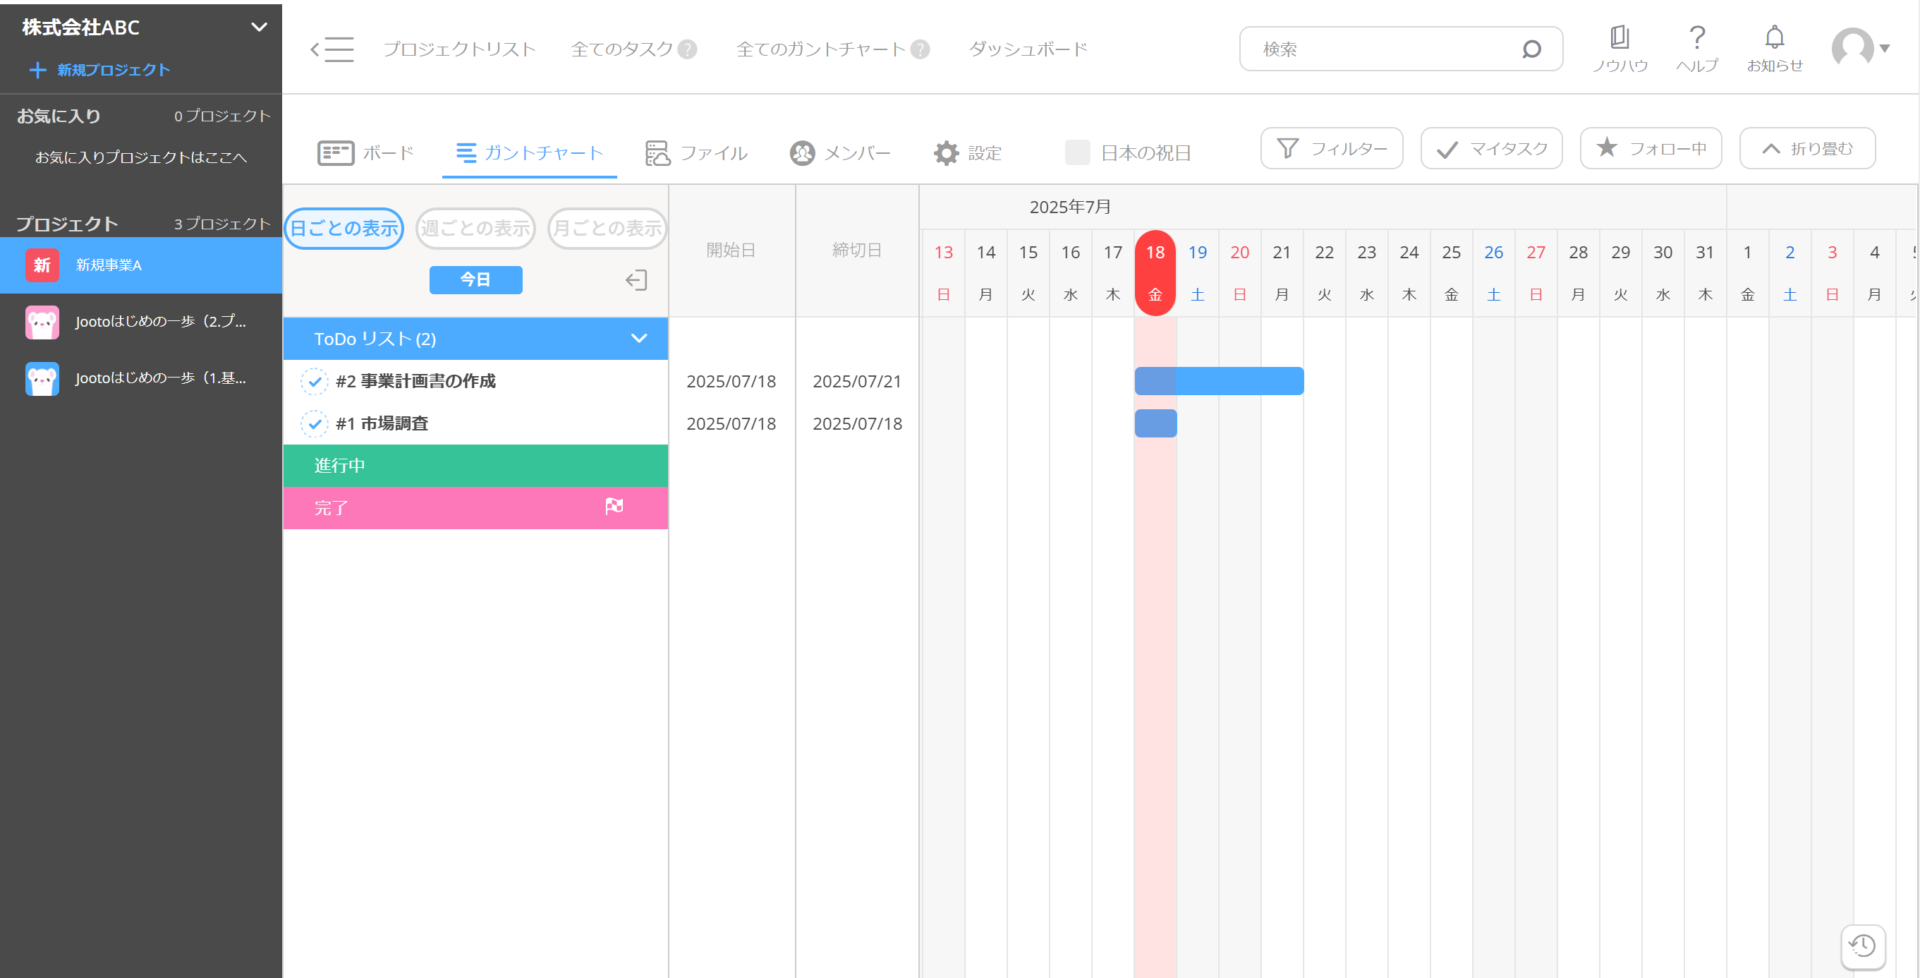Click the blue Gantt bar for task #2

click(x=1219, y=381)
